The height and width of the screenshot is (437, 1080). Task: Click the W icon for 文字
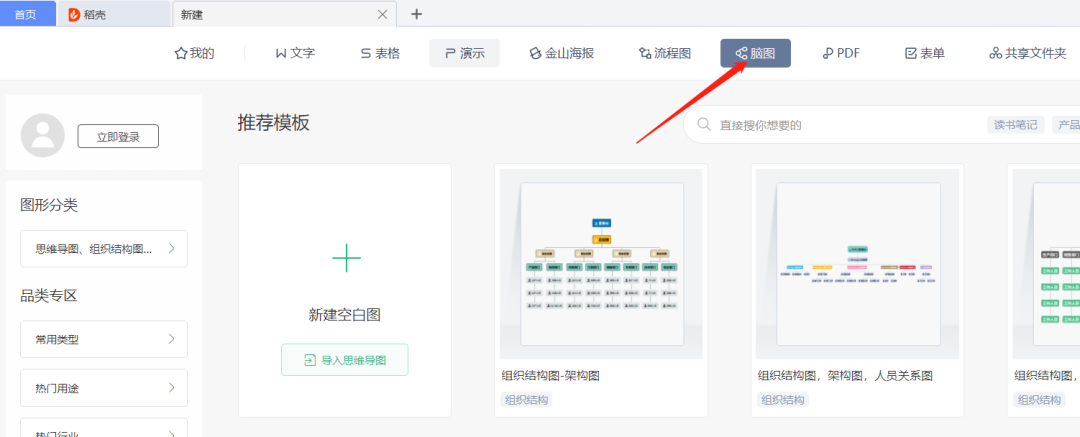(281, 53)
